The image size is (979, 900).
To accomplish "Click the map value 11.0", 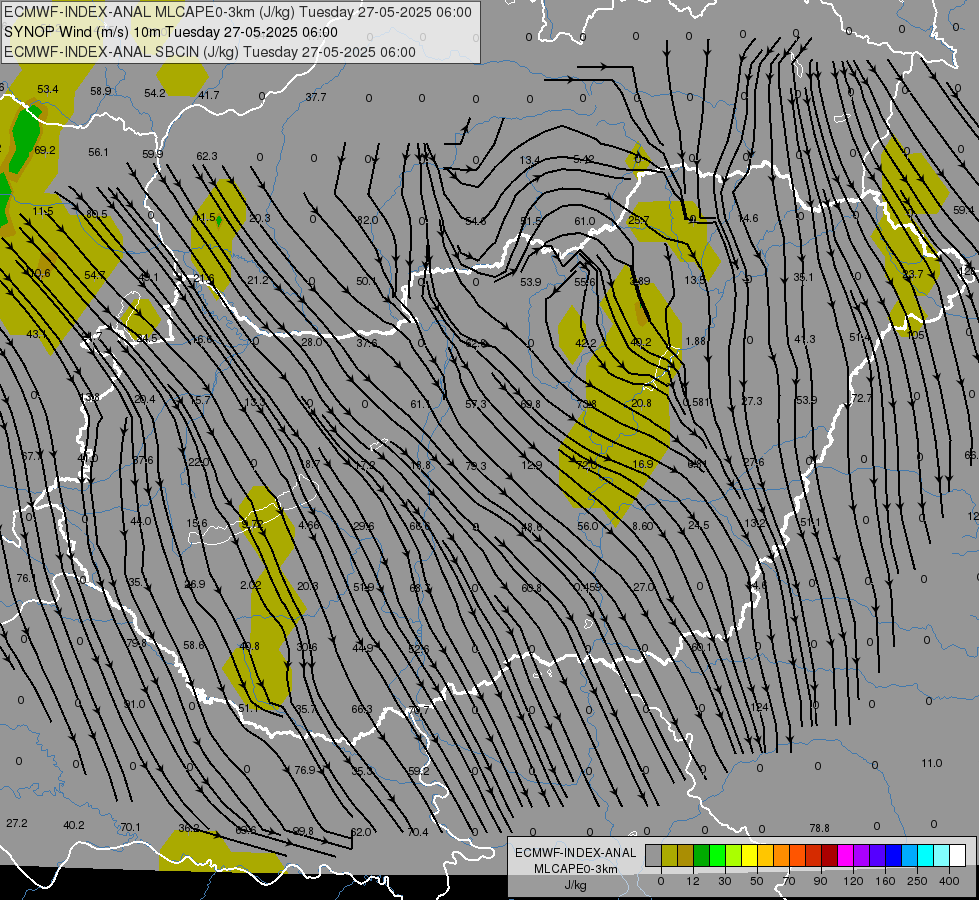I will click(932, 763).
